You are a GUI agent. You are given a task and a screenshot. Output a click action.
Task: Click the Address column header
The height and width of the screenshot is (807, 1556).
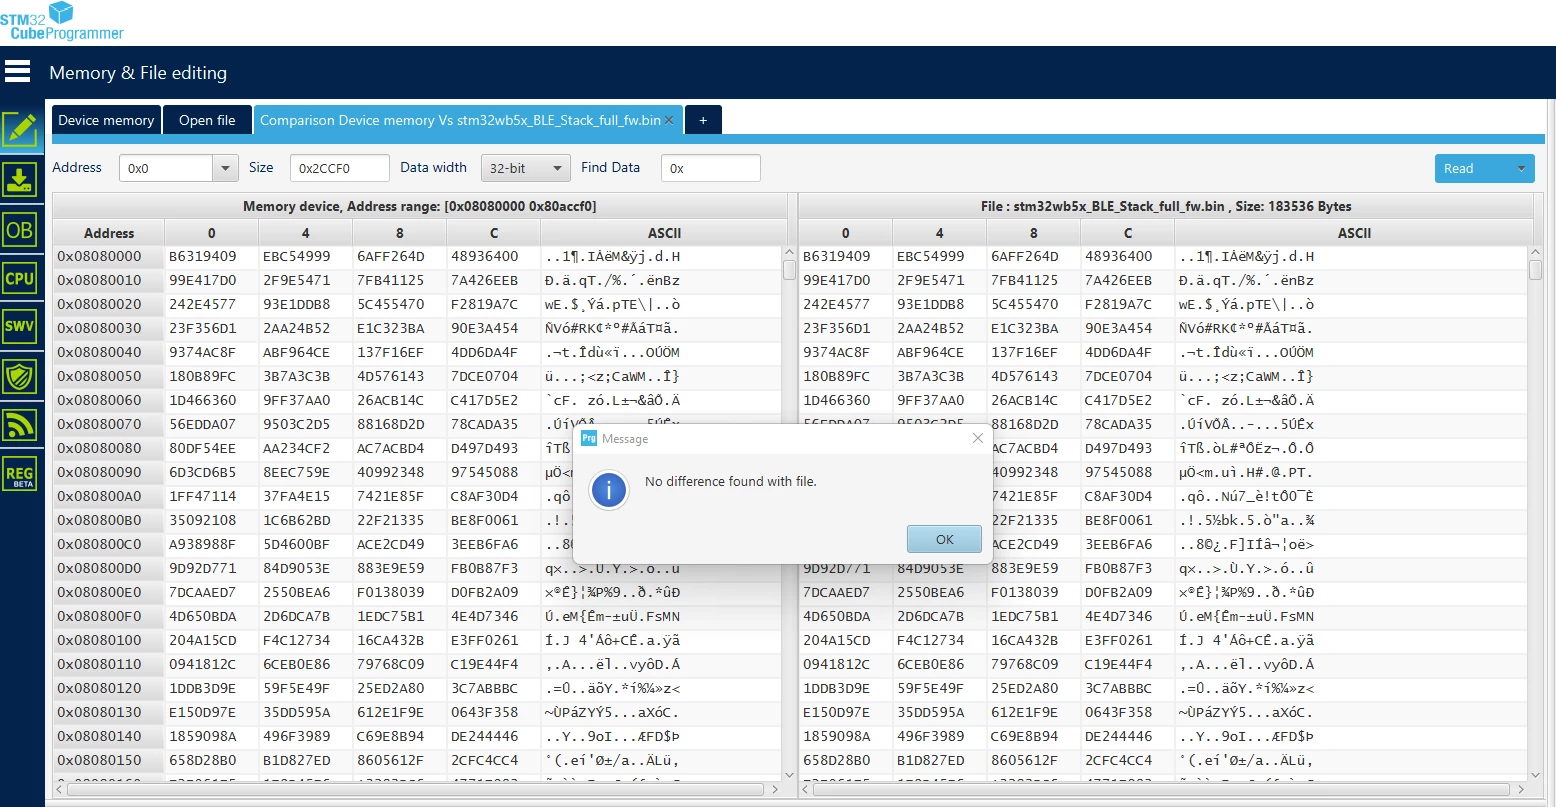click(x=109, y=233)
